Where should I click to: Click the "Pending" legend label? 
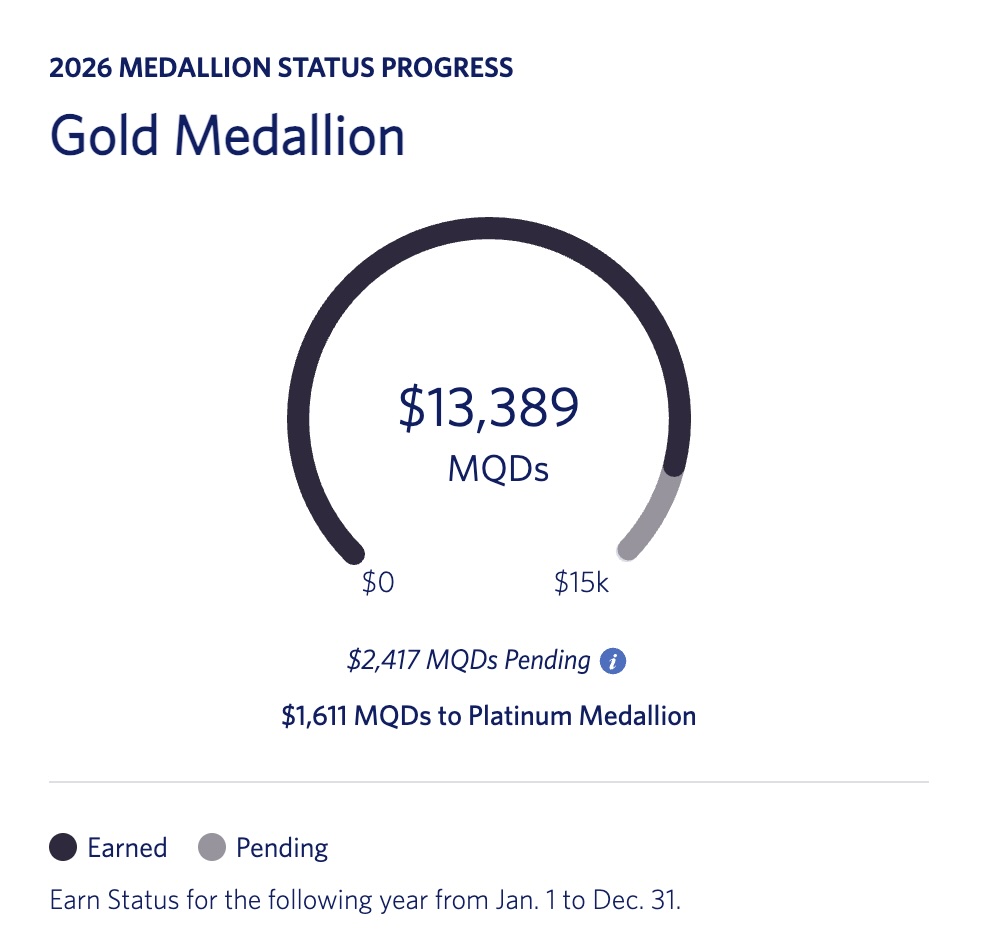click(x=282, y=849)
